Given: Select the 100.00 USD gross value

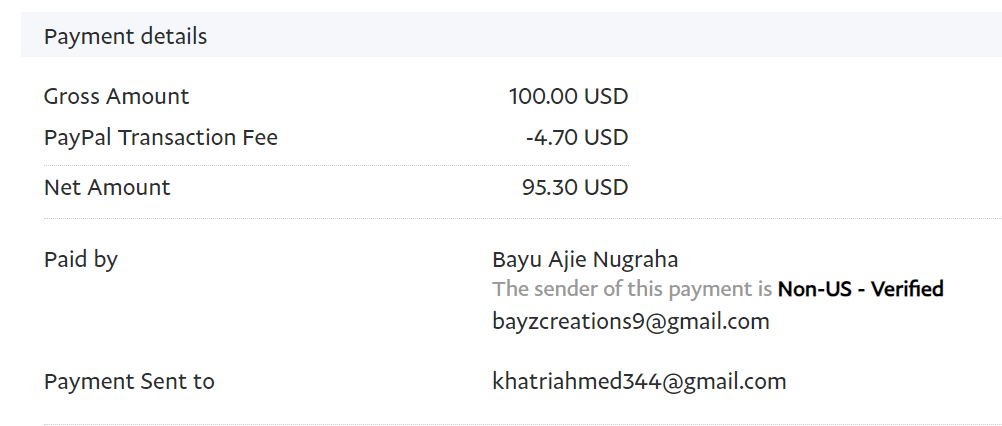Looking at the screenshot, I should point(568,97).
